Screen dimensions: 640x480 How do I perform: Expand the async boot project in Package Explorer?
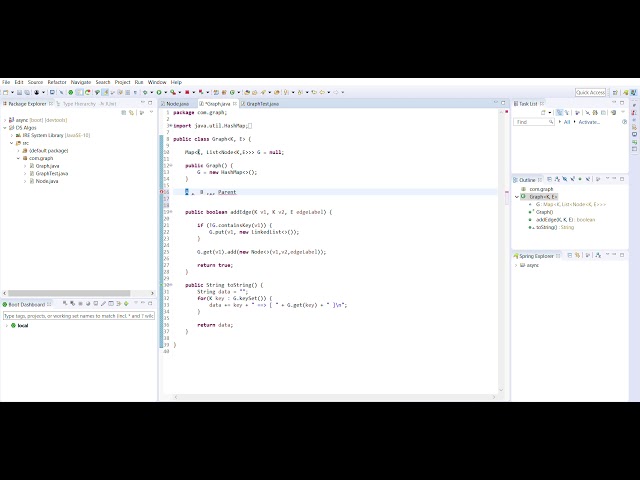coord(5,120)
